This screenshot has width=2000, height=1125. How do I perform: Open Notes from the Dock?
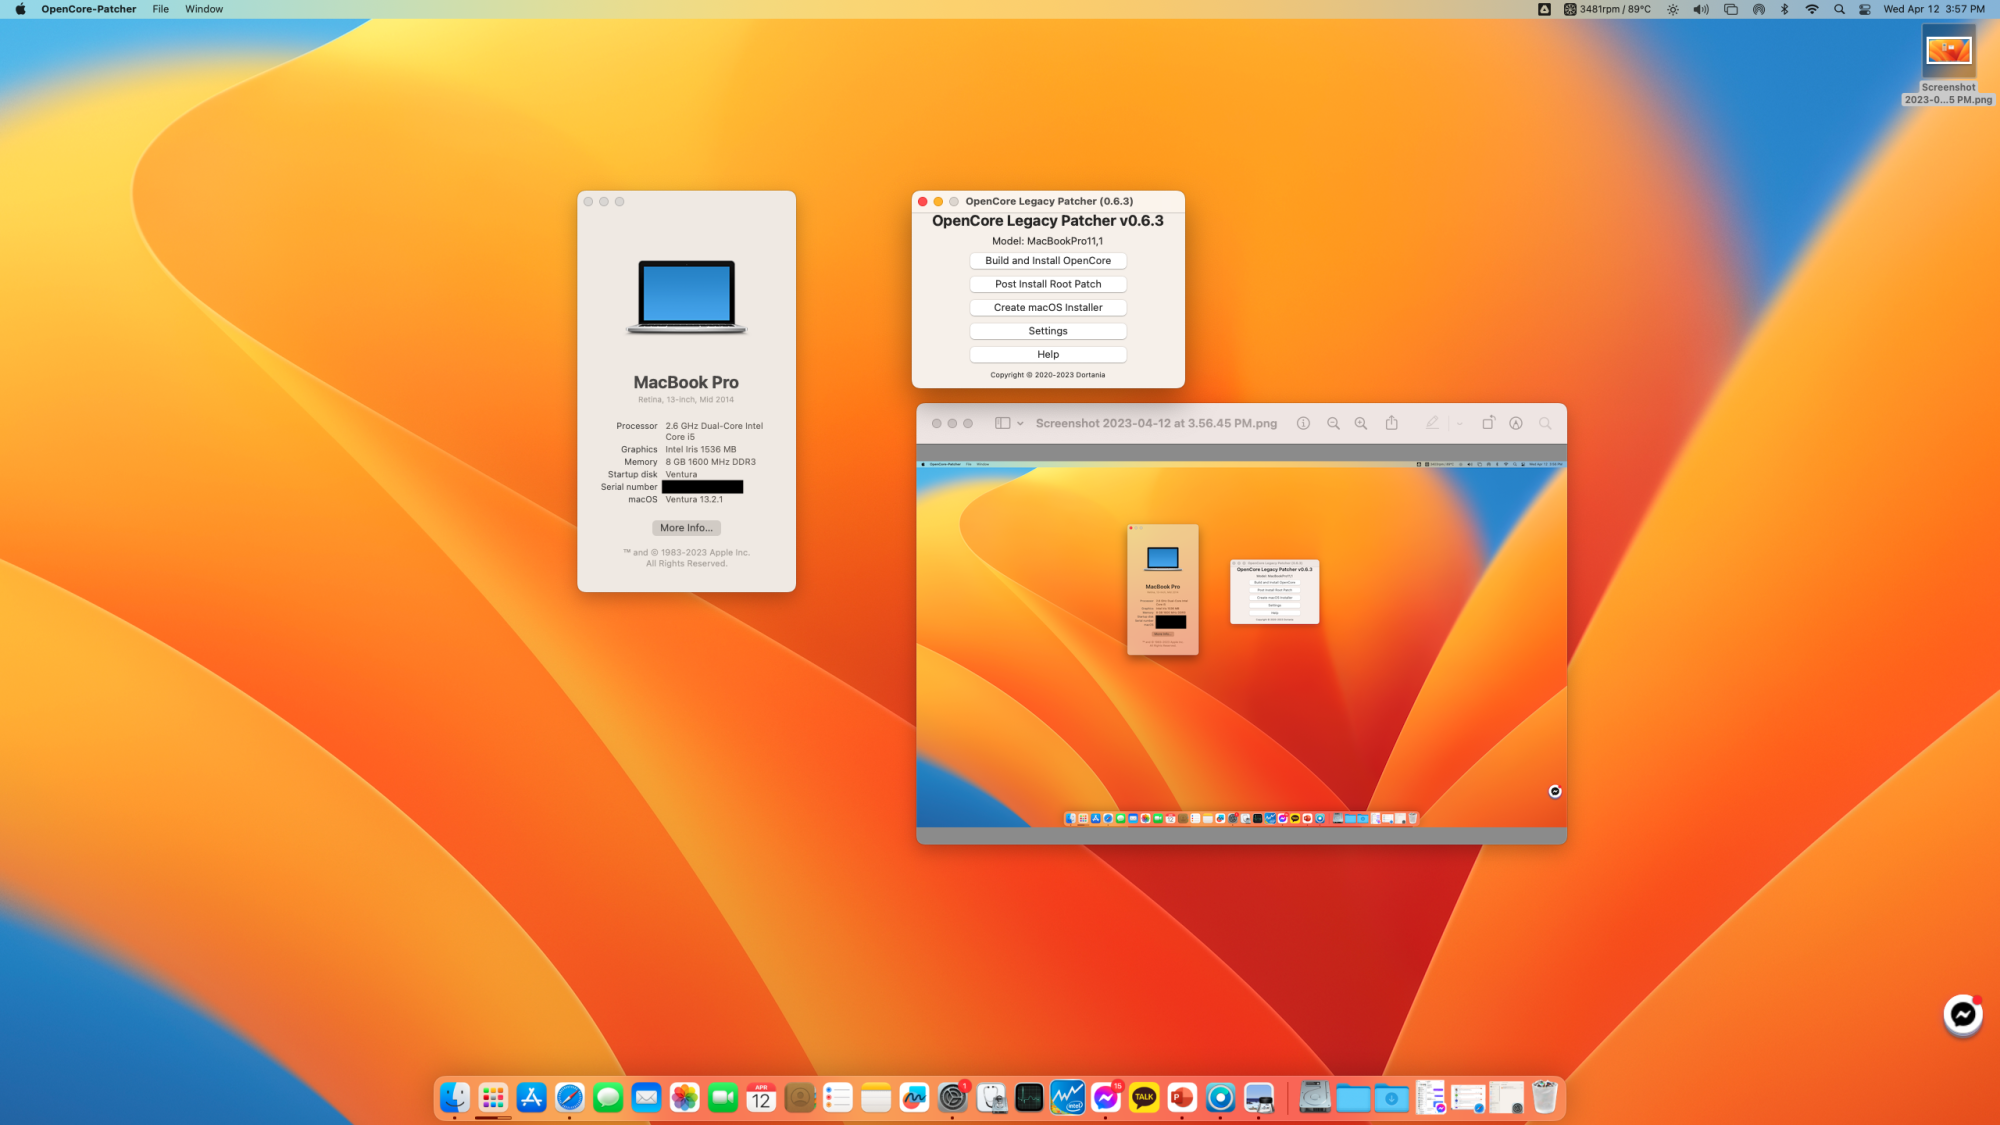pos(876,1098)
